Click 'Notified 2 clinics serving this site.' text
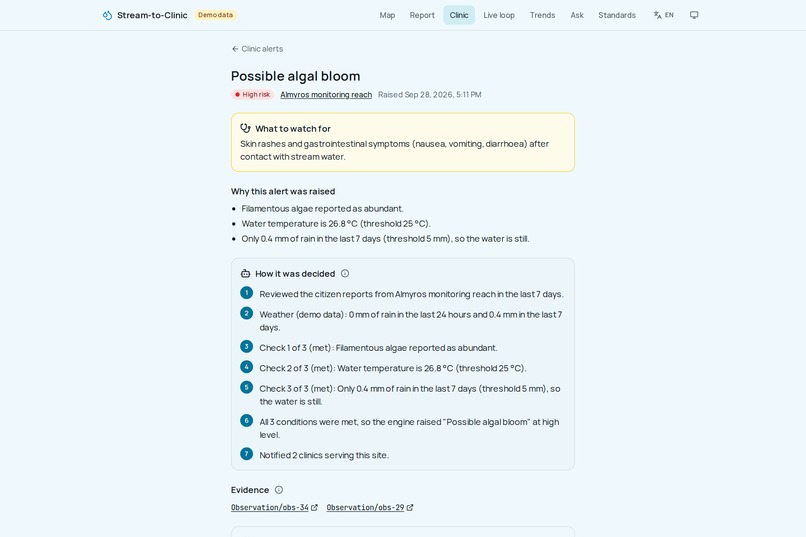This screenshot has height=537, width=806. 324,455
